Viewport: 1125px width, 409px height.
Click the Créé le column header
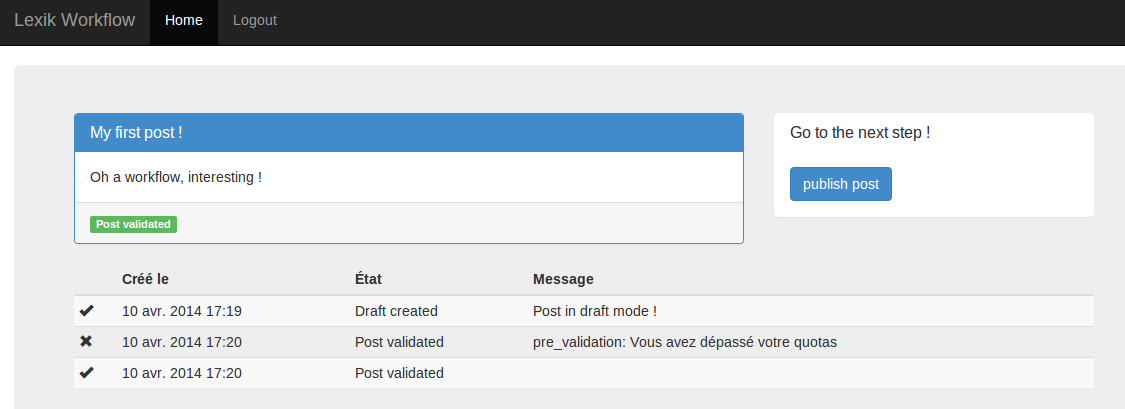click(x=146, y=278)
